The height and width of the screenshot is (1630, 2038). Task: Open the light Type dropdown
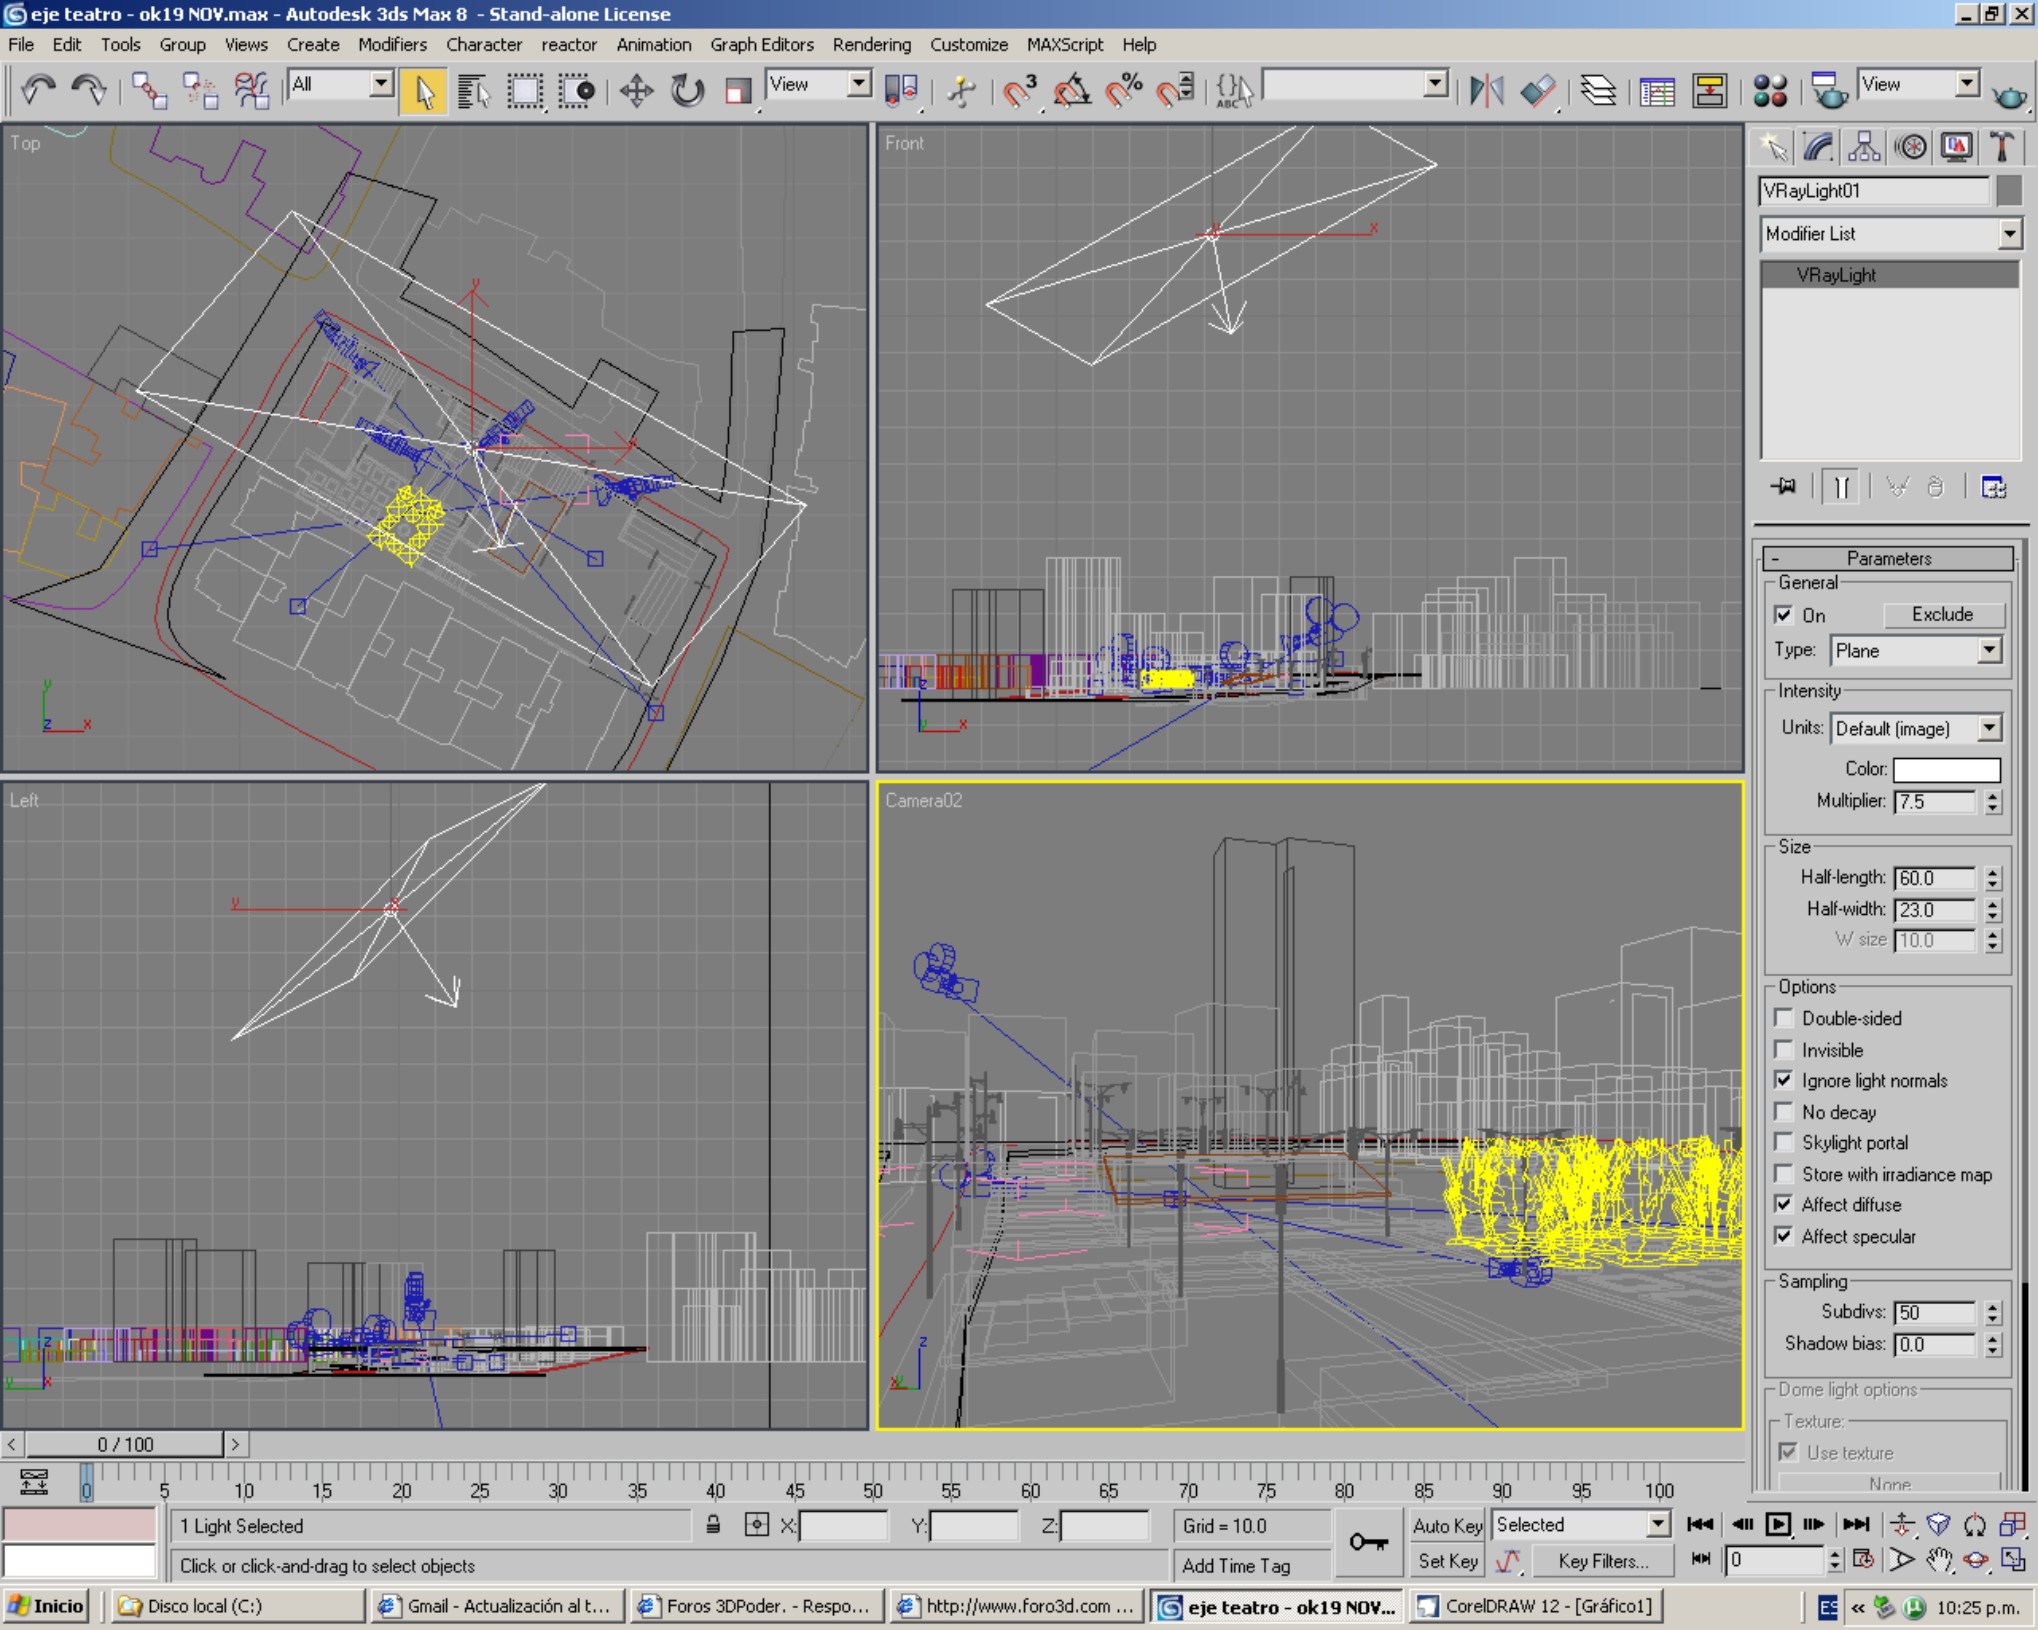tap(1989, 651)
